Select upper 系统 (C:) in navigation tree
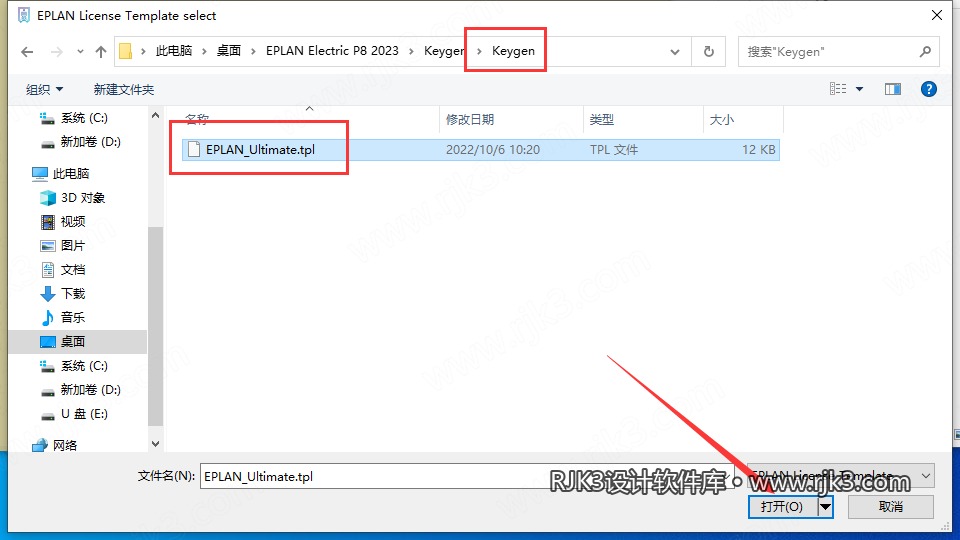This screenshot has height=540, width=960. [x=84, y=118]
